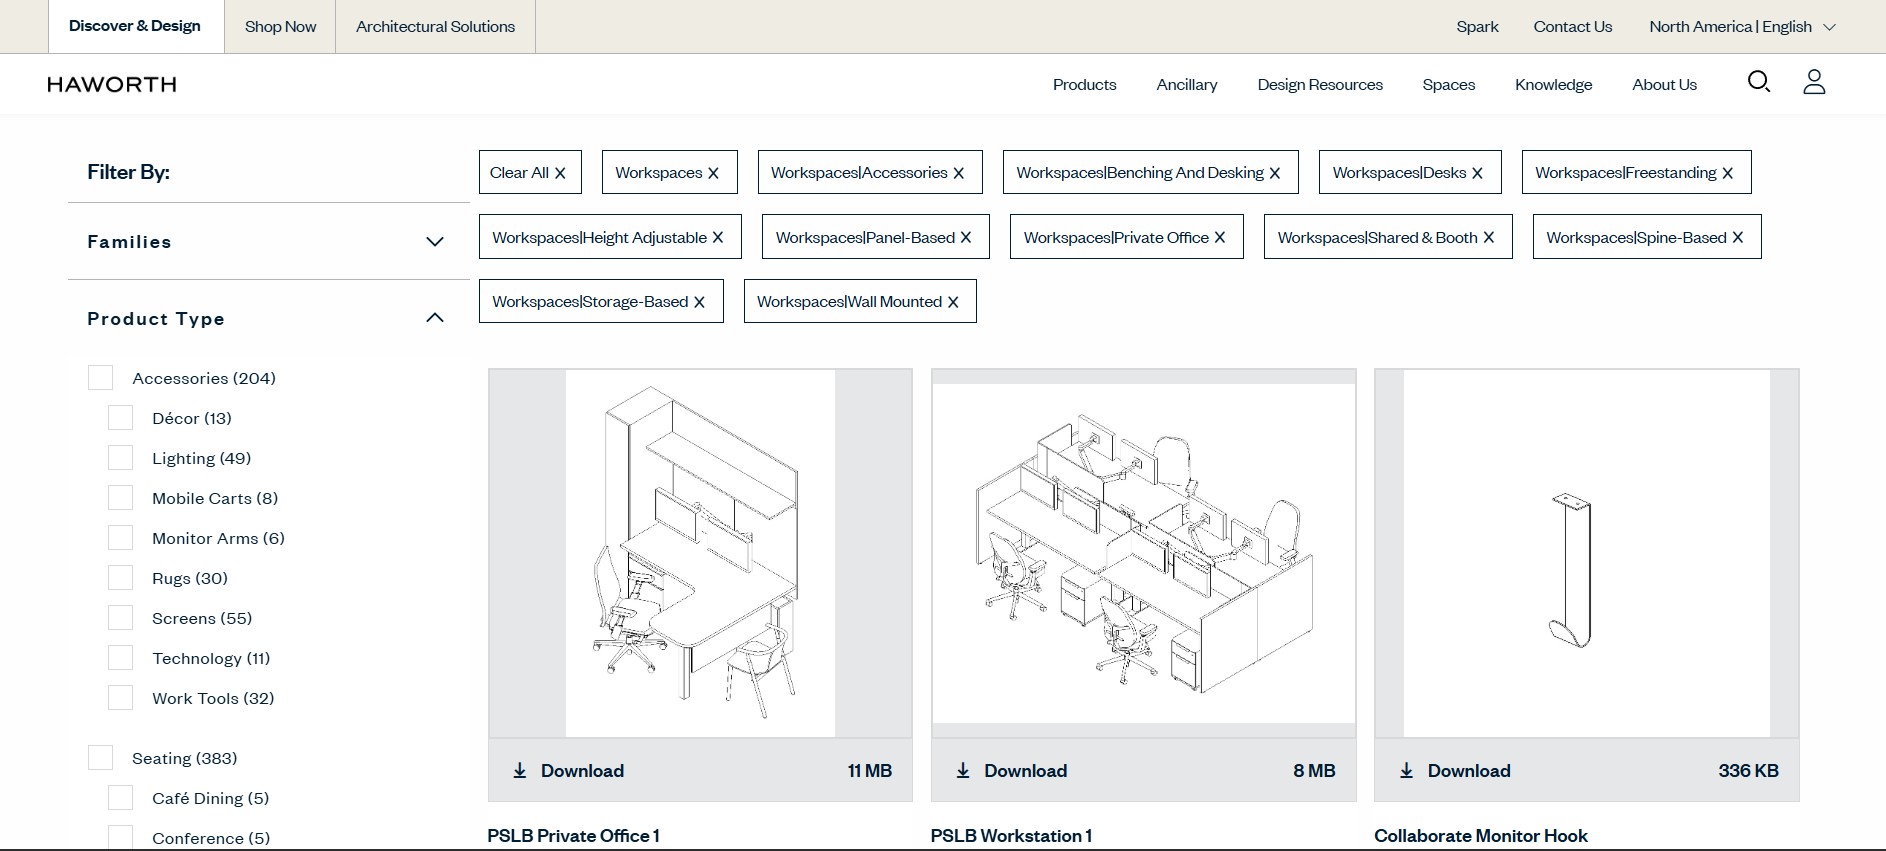Open North America | English region dropdown
Screen dimensions: 1886x851
[1742, 27]
